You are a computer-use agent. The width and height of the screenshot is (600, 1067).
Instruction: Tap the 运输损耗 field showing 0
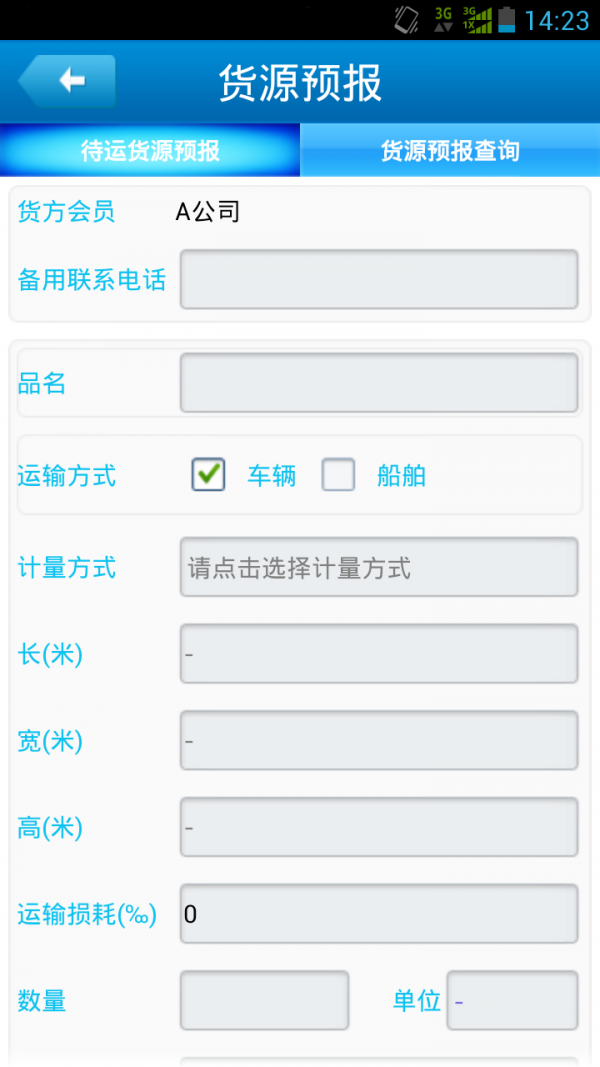379,913
